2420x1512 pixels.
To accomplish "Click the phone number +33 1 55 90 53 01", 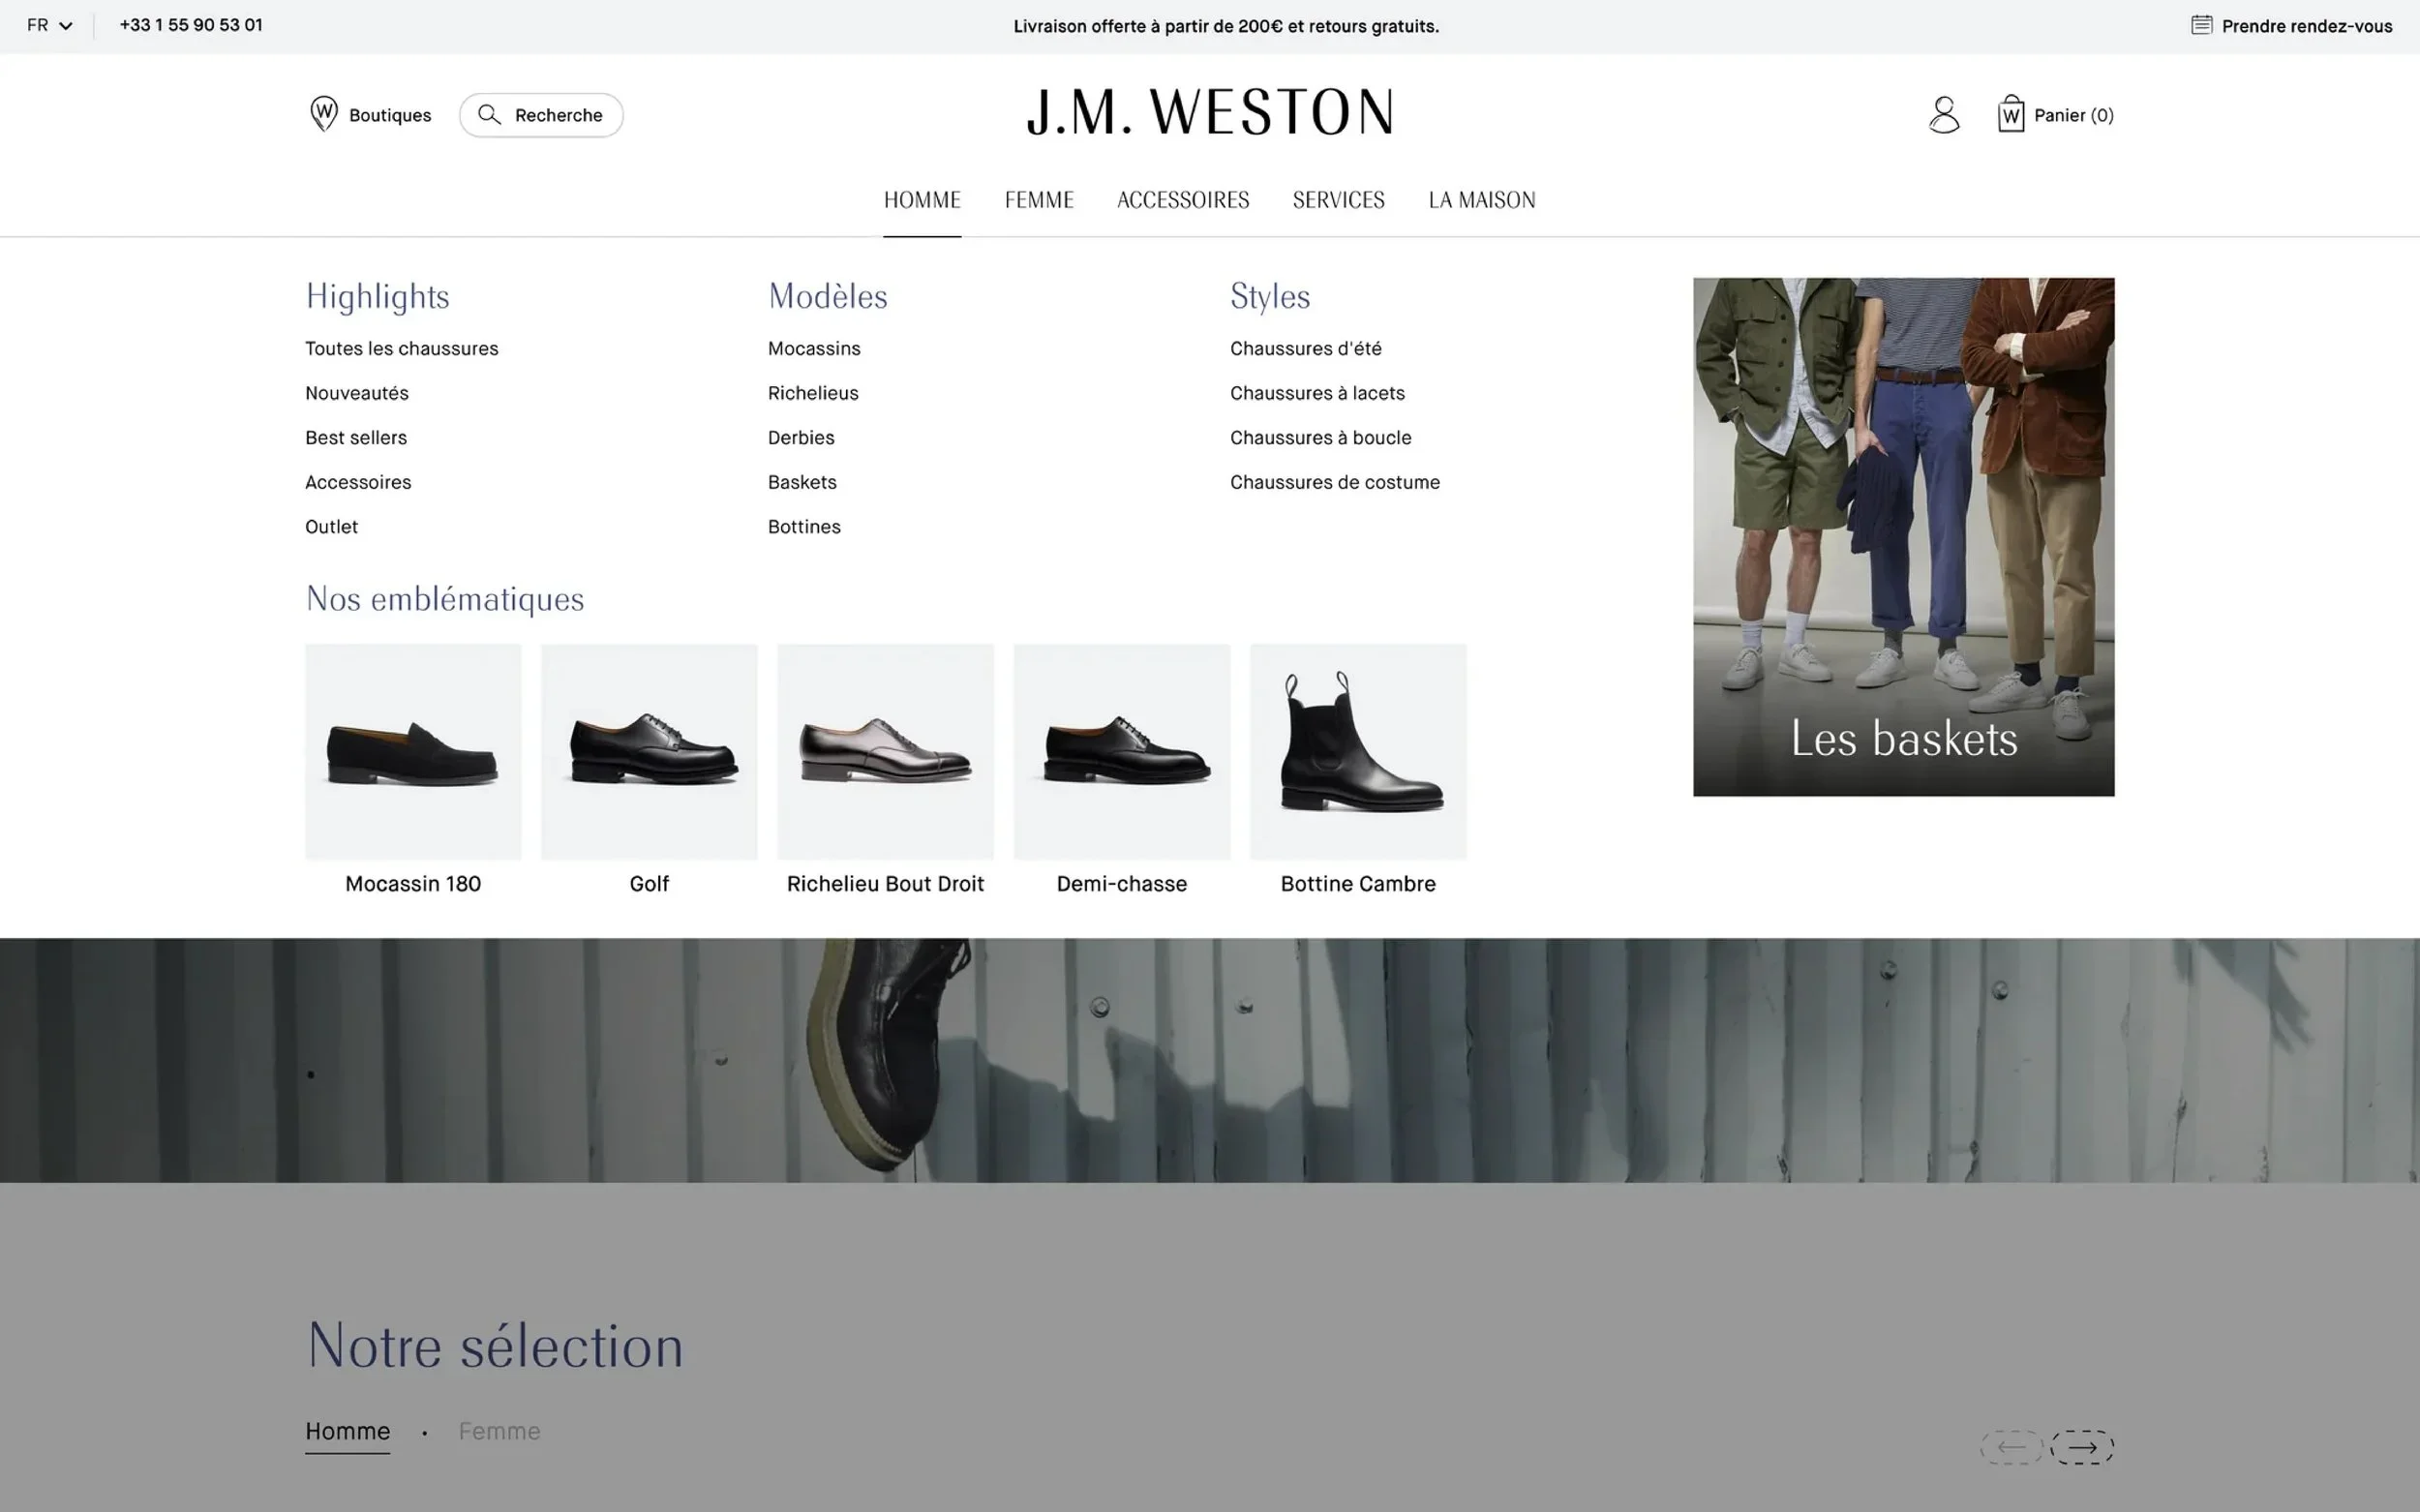I will pyautogui.click(x=191, y=25).
